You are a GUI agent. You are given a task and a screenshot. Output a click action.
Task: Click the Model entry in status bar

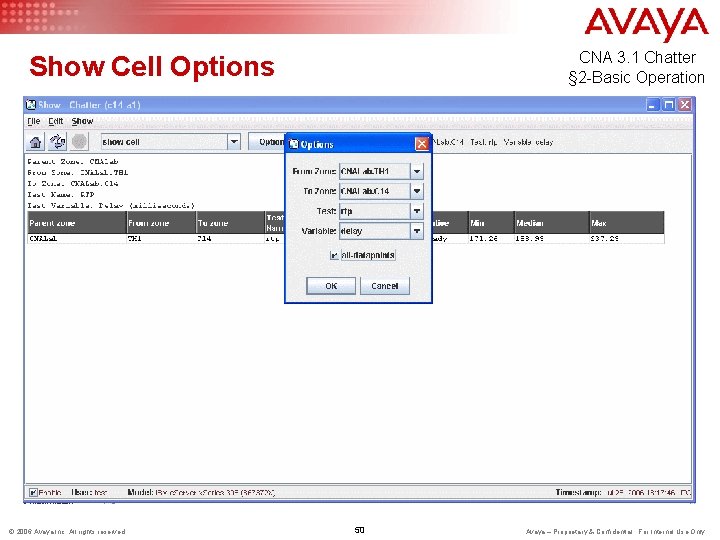coord(201,492)
